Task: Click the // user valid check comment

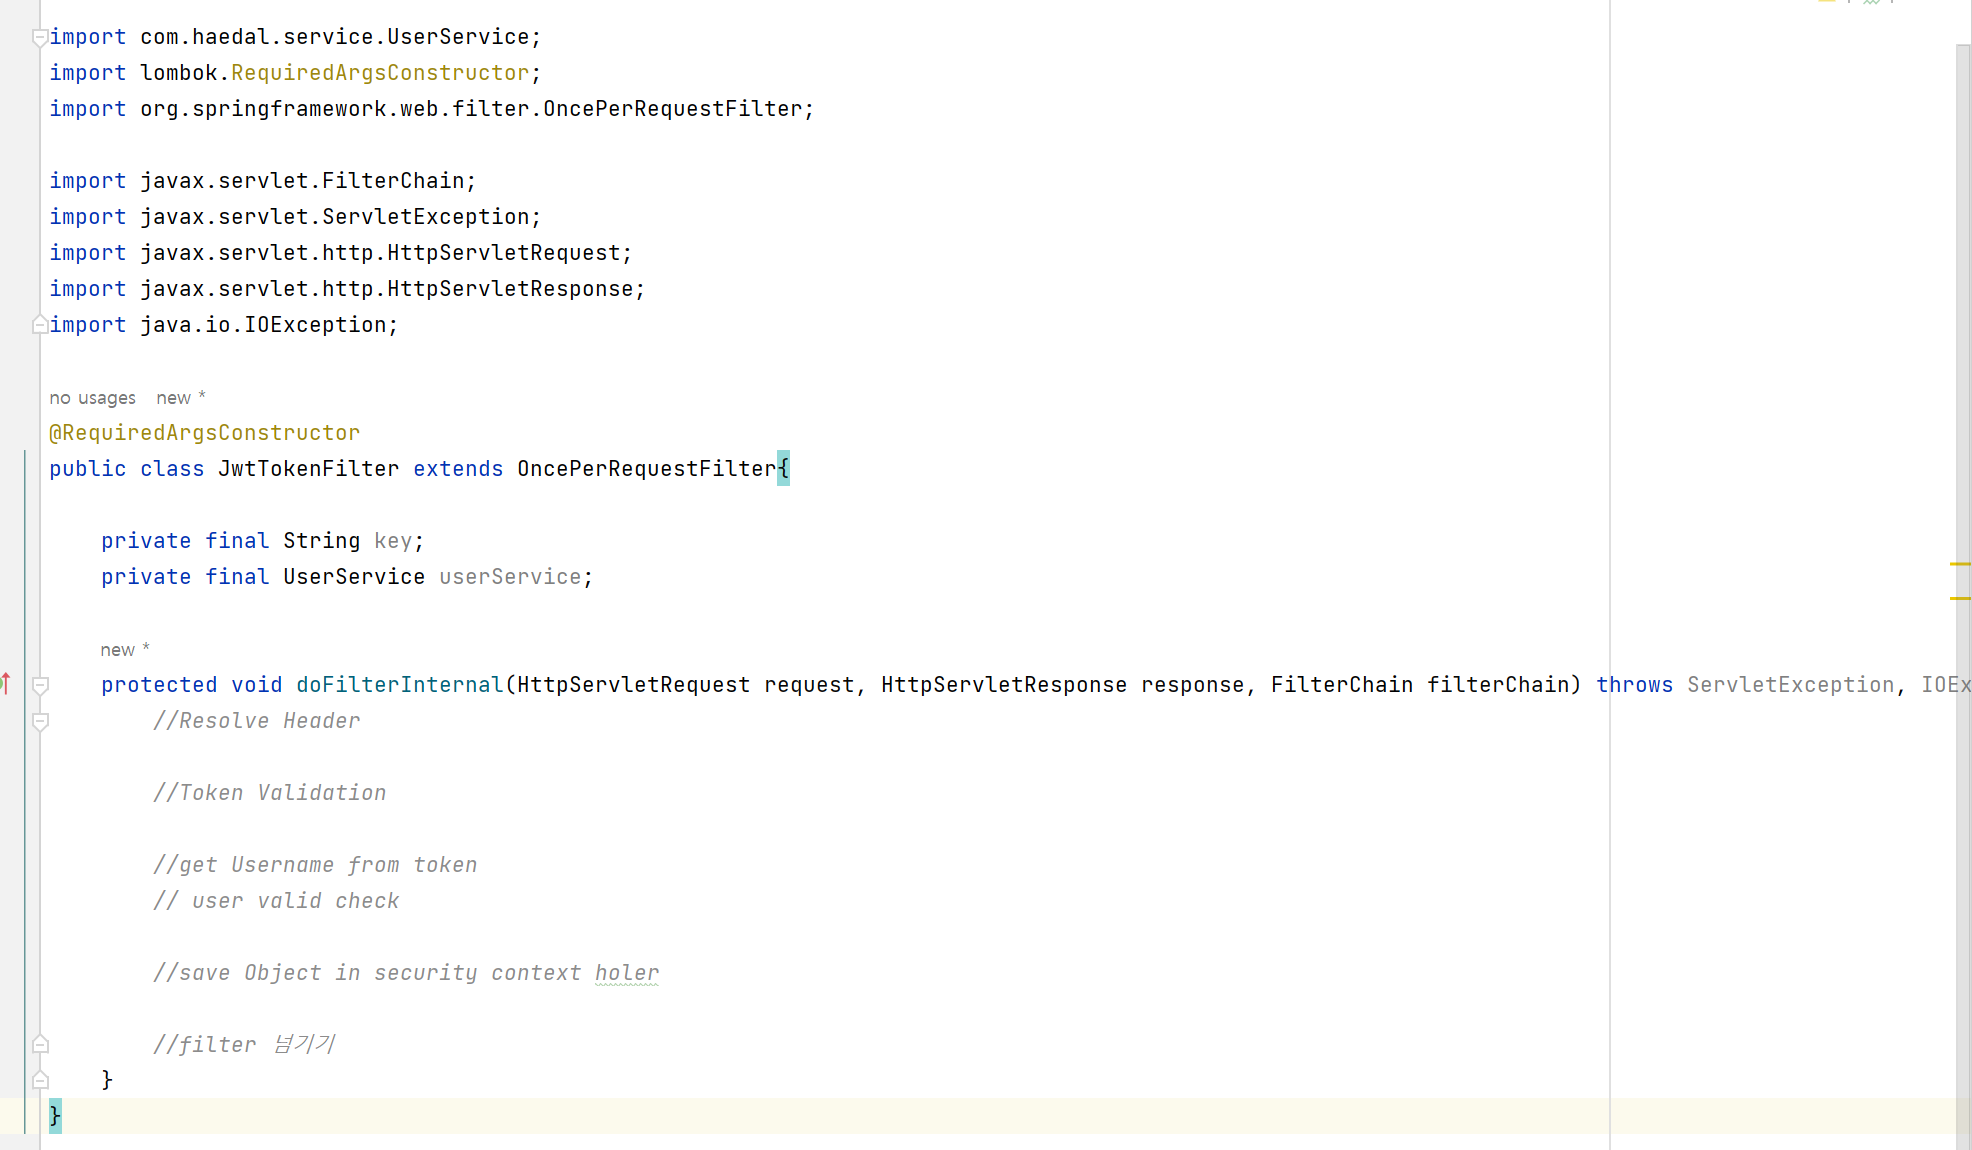Action: (276, 901)
